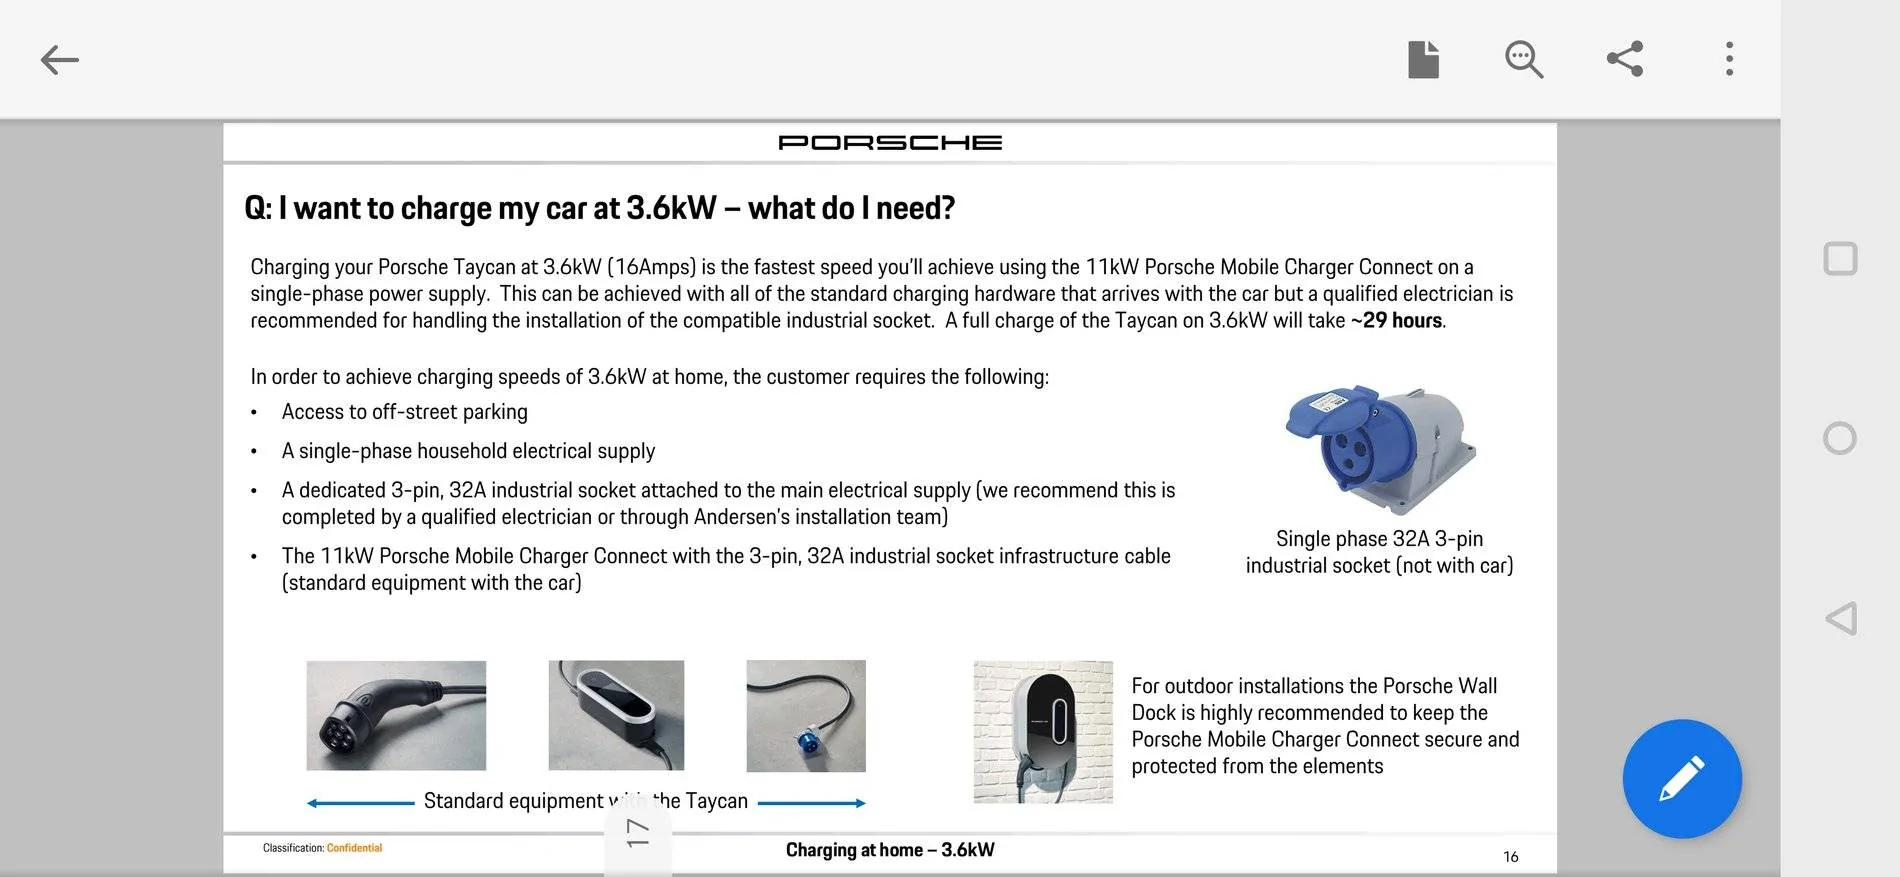Tap bullet "Access to off-street parking"

[x=404, y=412]
